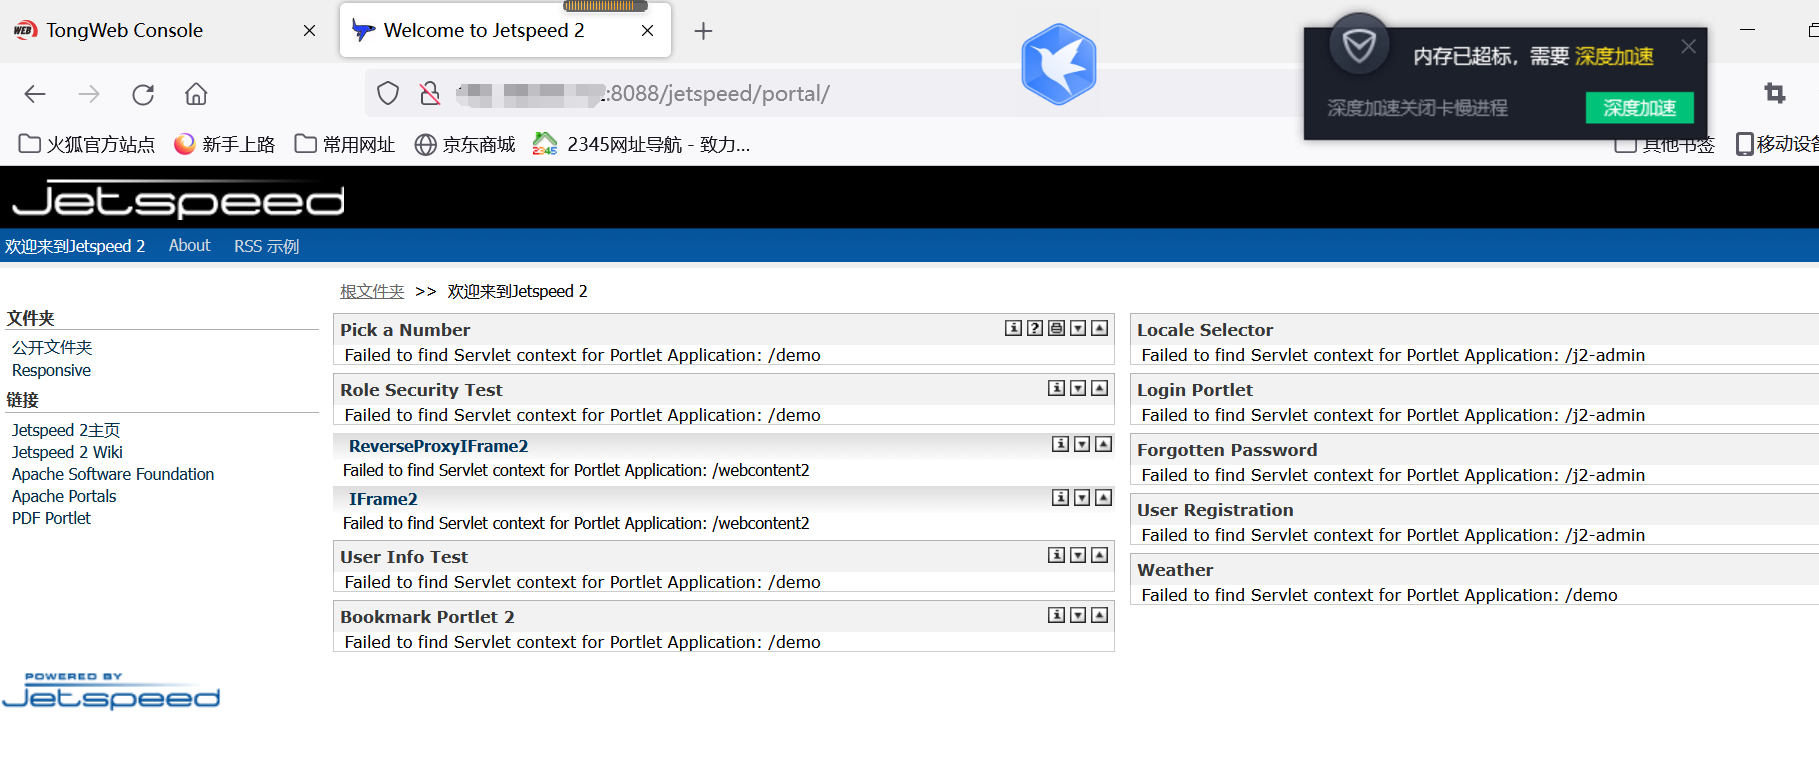
Task: Visit Apache Software Foundation link
Action: click(x=113, y=474)
